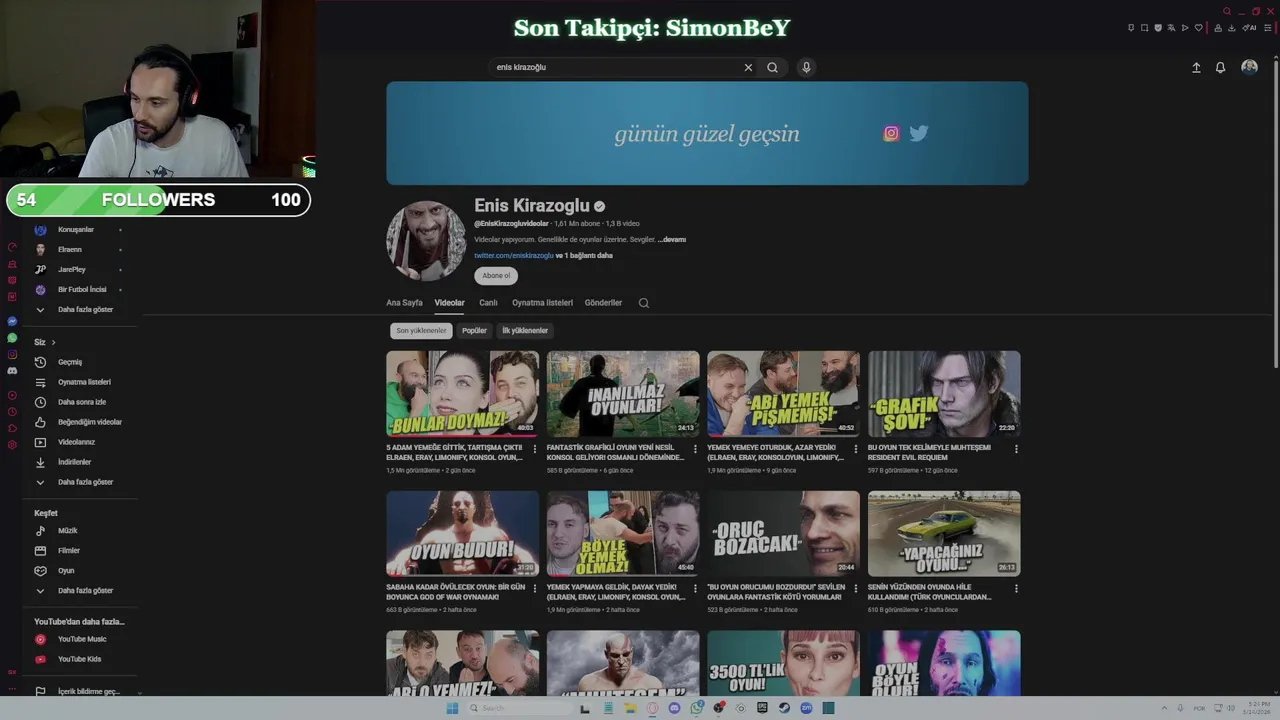This screenshot has width=1280, height=720.
Task: Open Instagram in browser sidebar
Action: click(12, 354)
